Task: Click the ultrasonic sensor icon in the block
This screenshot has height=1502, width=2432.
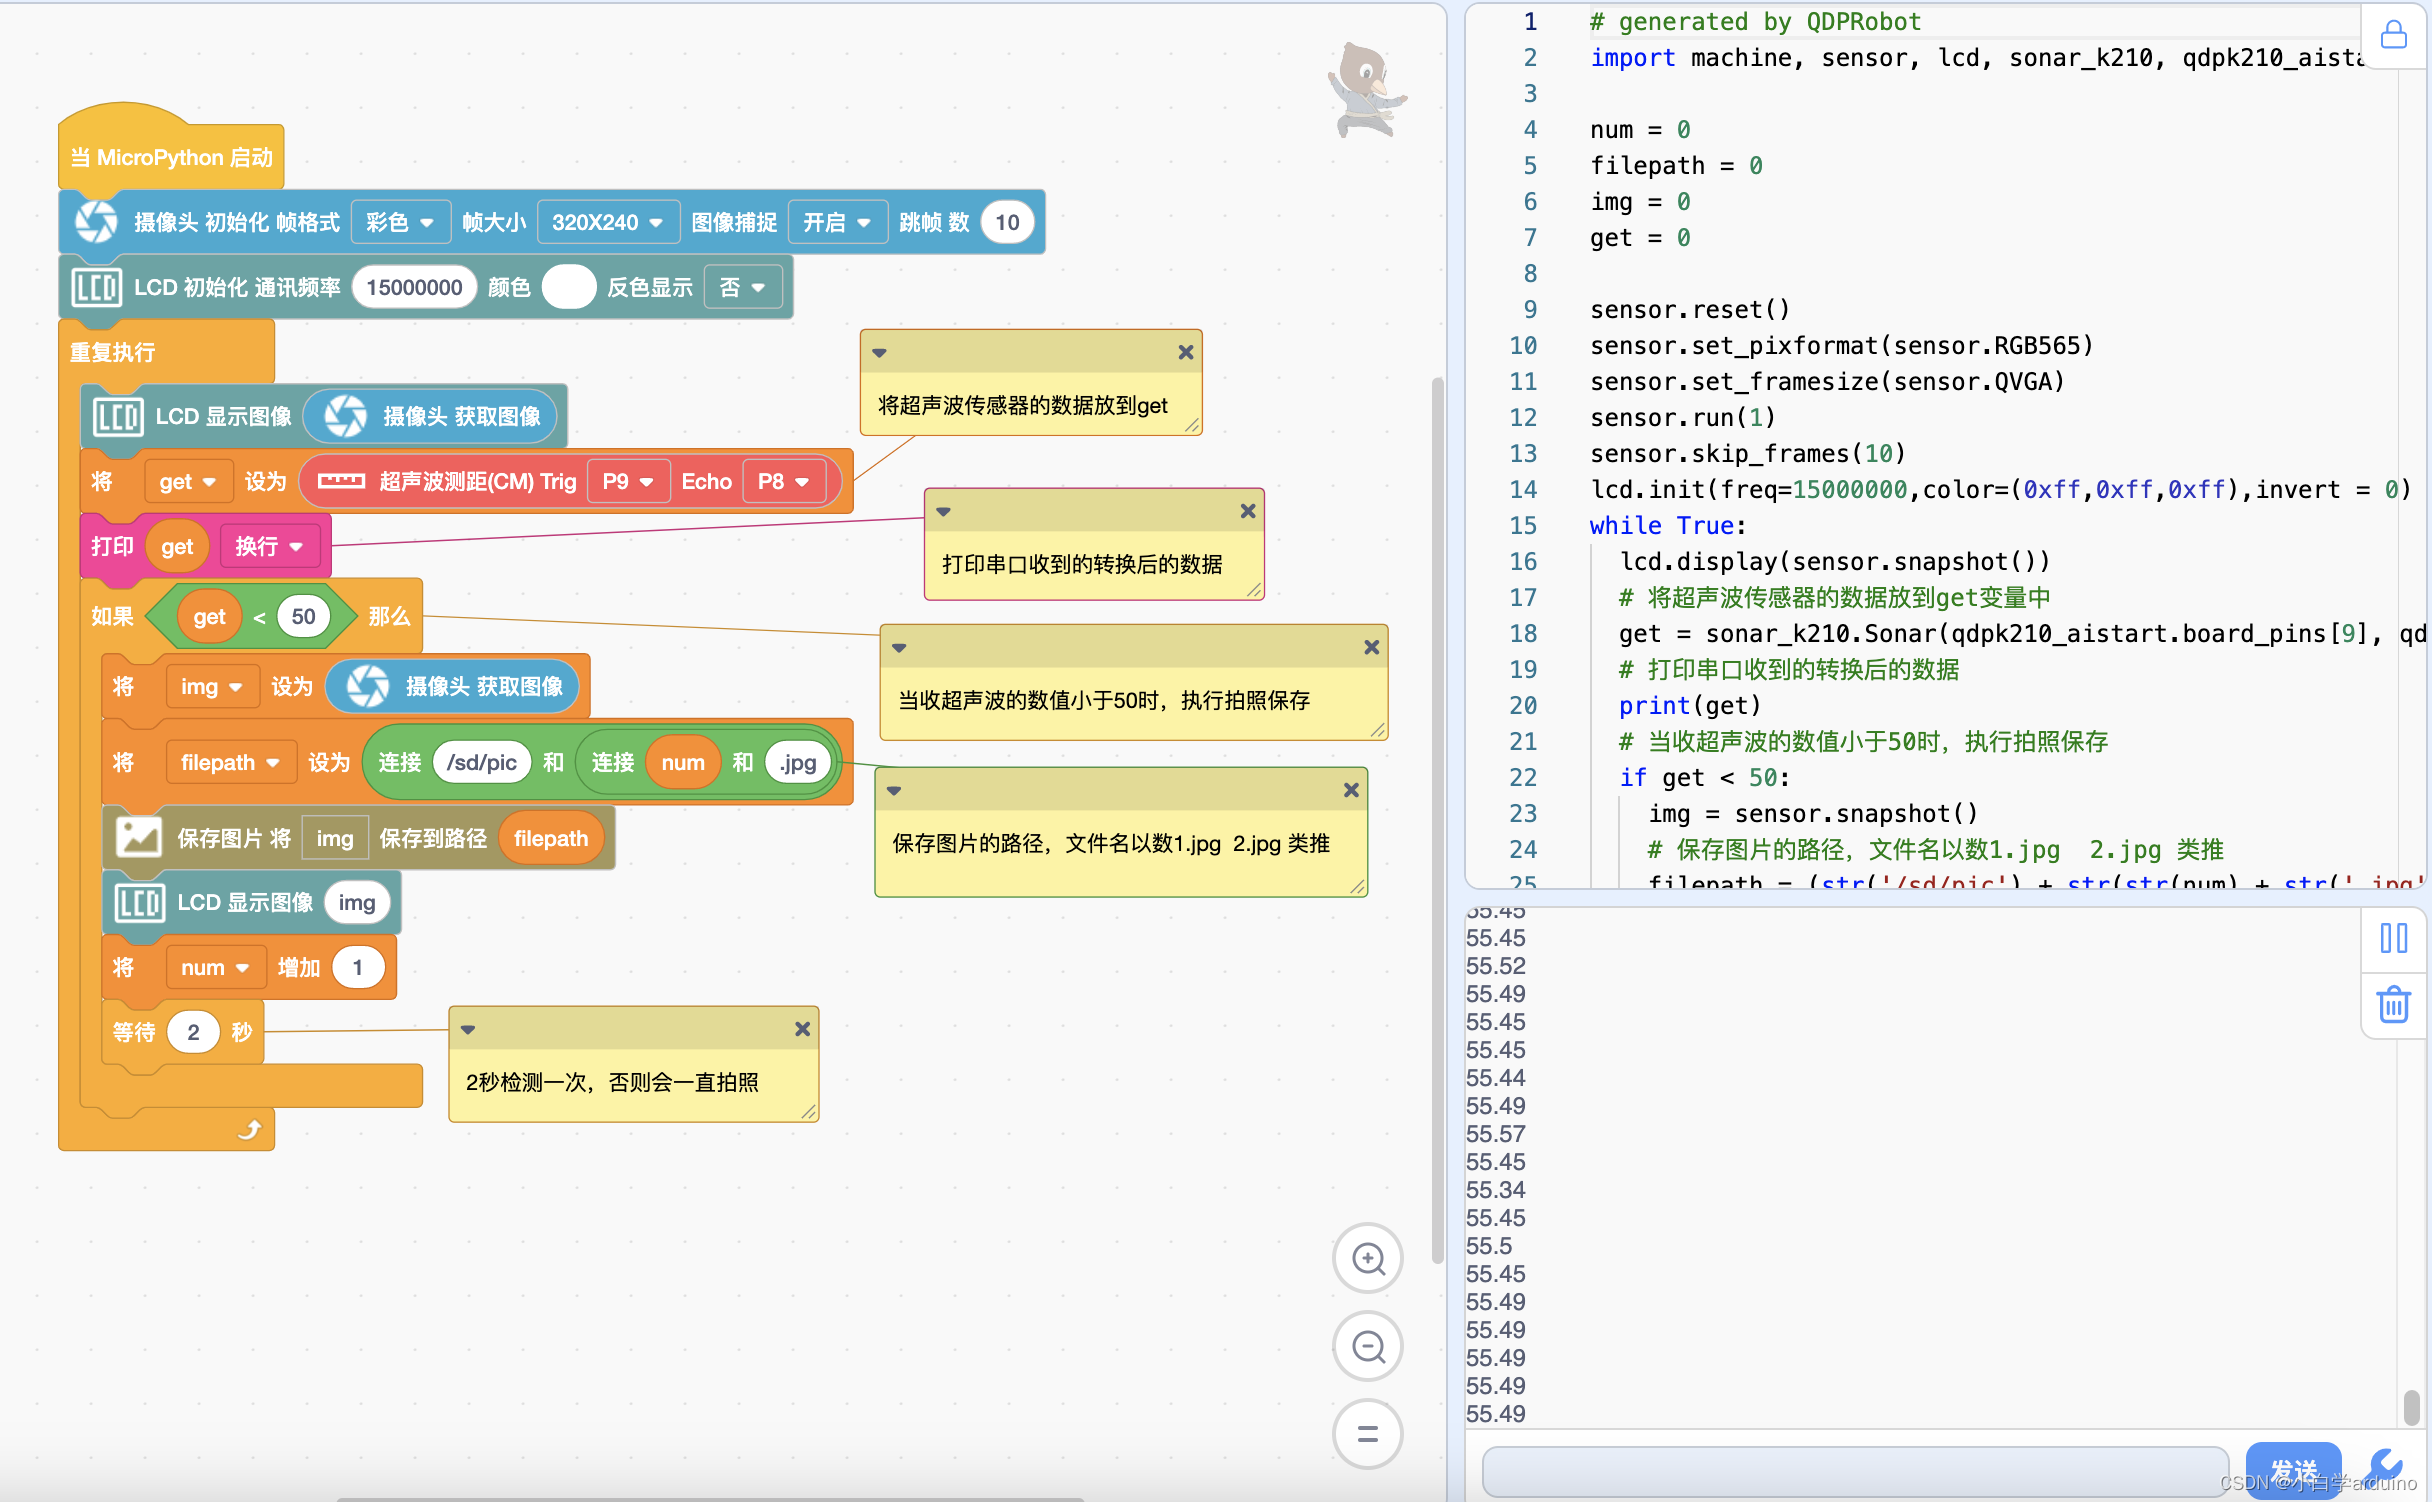Action: click(341, 481)
